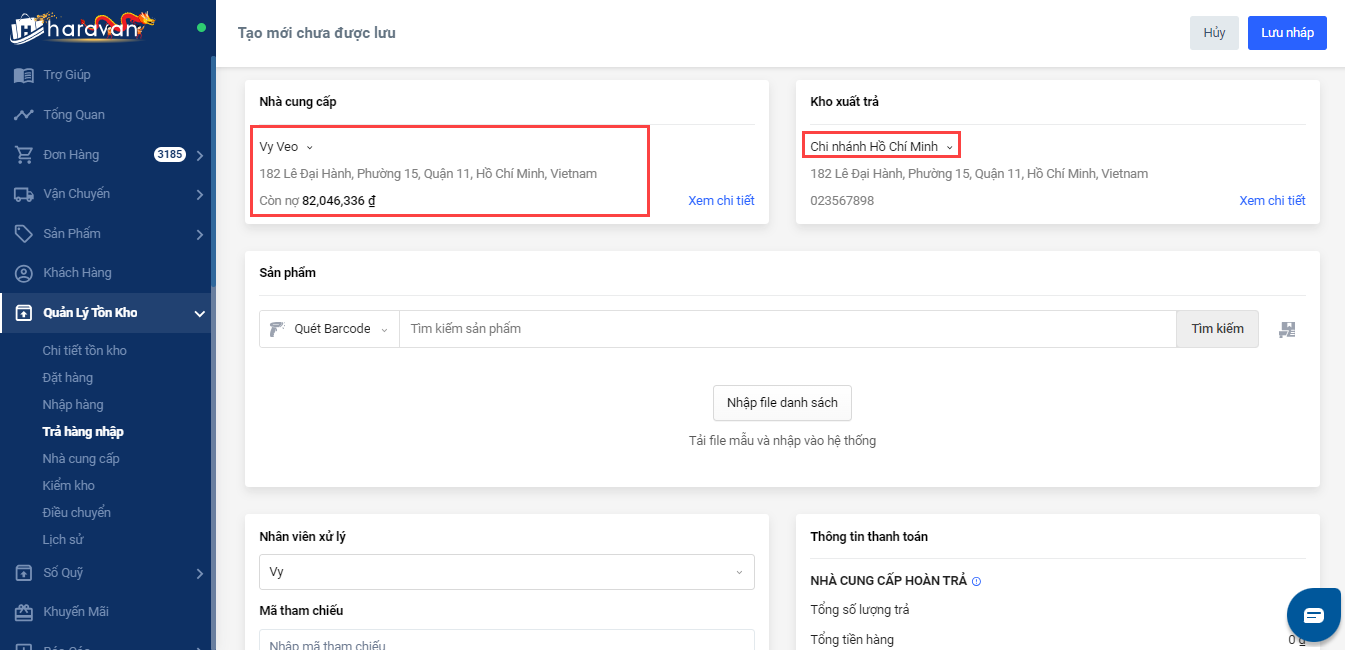Open the Nhân viên xử lý dropdown
The width and height of the screenshot is (1345, 650).
[506, 572]
